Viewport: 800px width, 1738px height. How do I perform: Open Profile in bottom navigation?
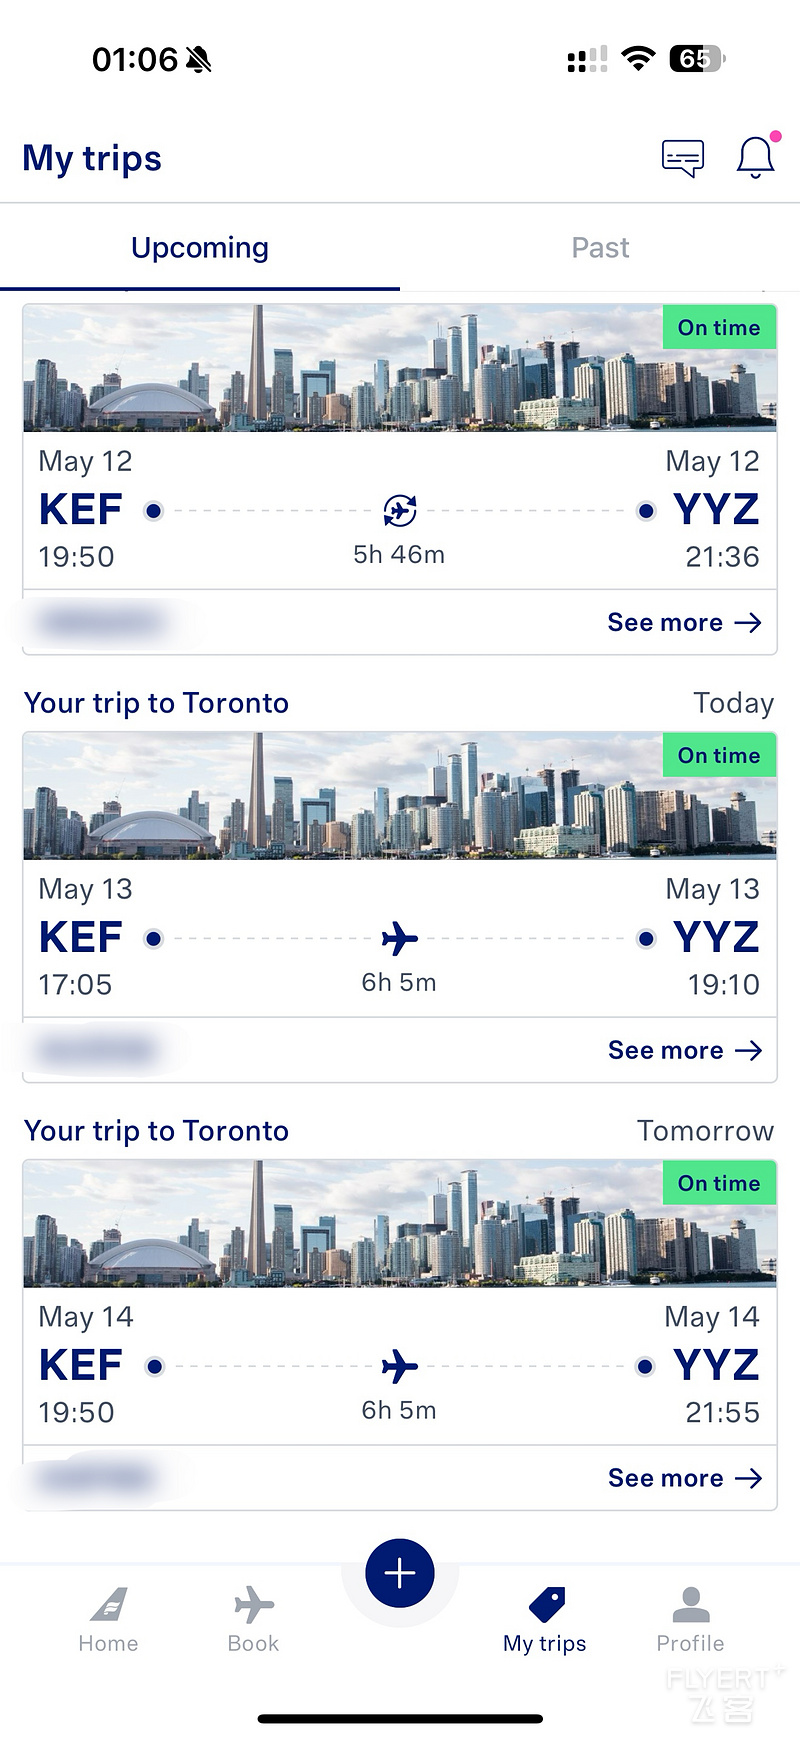[x=690, y=1620]
